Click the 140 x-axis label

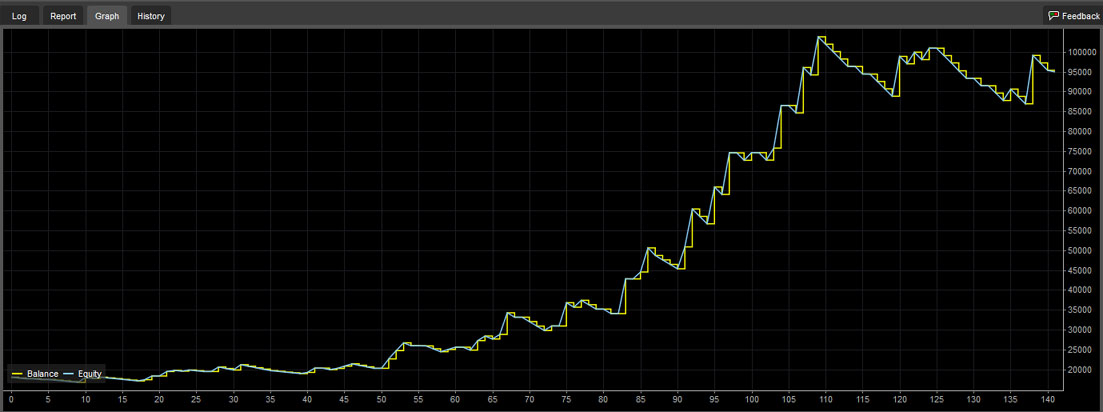[1048, 398]
